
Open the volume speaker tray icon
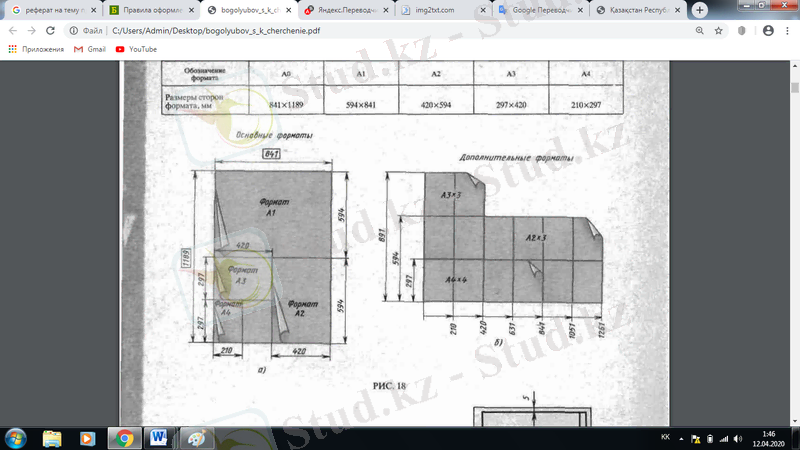coord(738,439)
